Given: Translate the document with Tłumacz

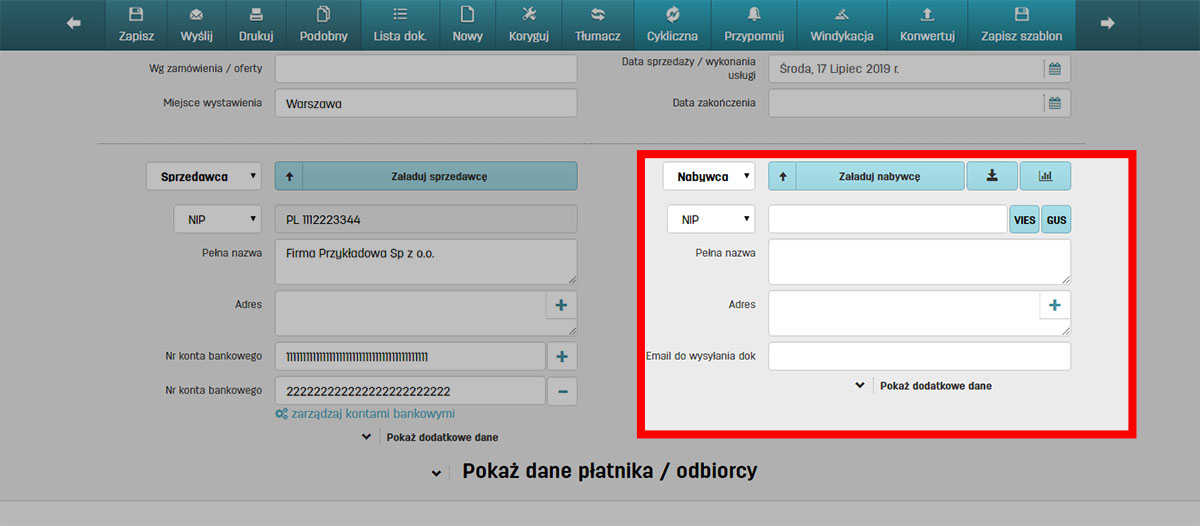Looking at the screenshot, I should coord(598,24).
